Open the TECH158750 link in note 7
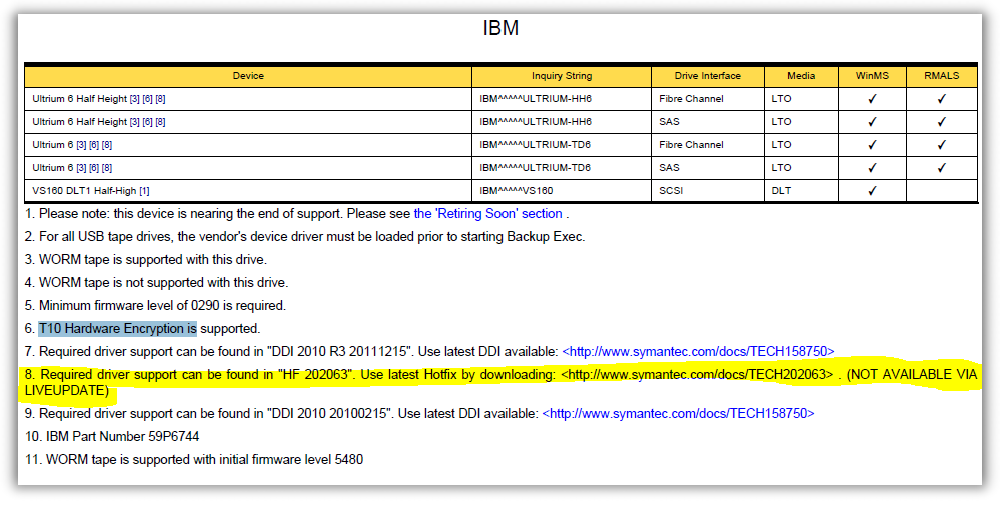This screenshot has height=508, width=1000. (698, 351)
